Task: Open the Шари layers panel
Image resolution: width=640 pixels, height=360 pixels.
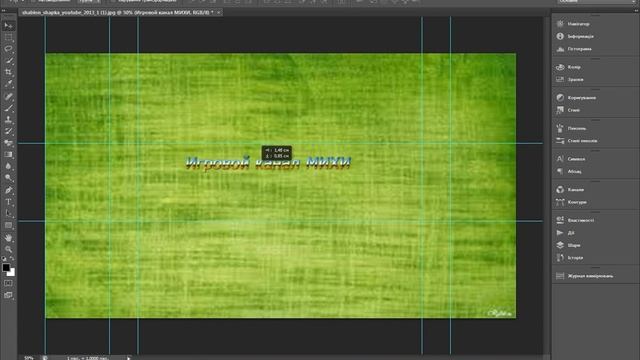Action: pyautogui.click(x=569, y=245)
